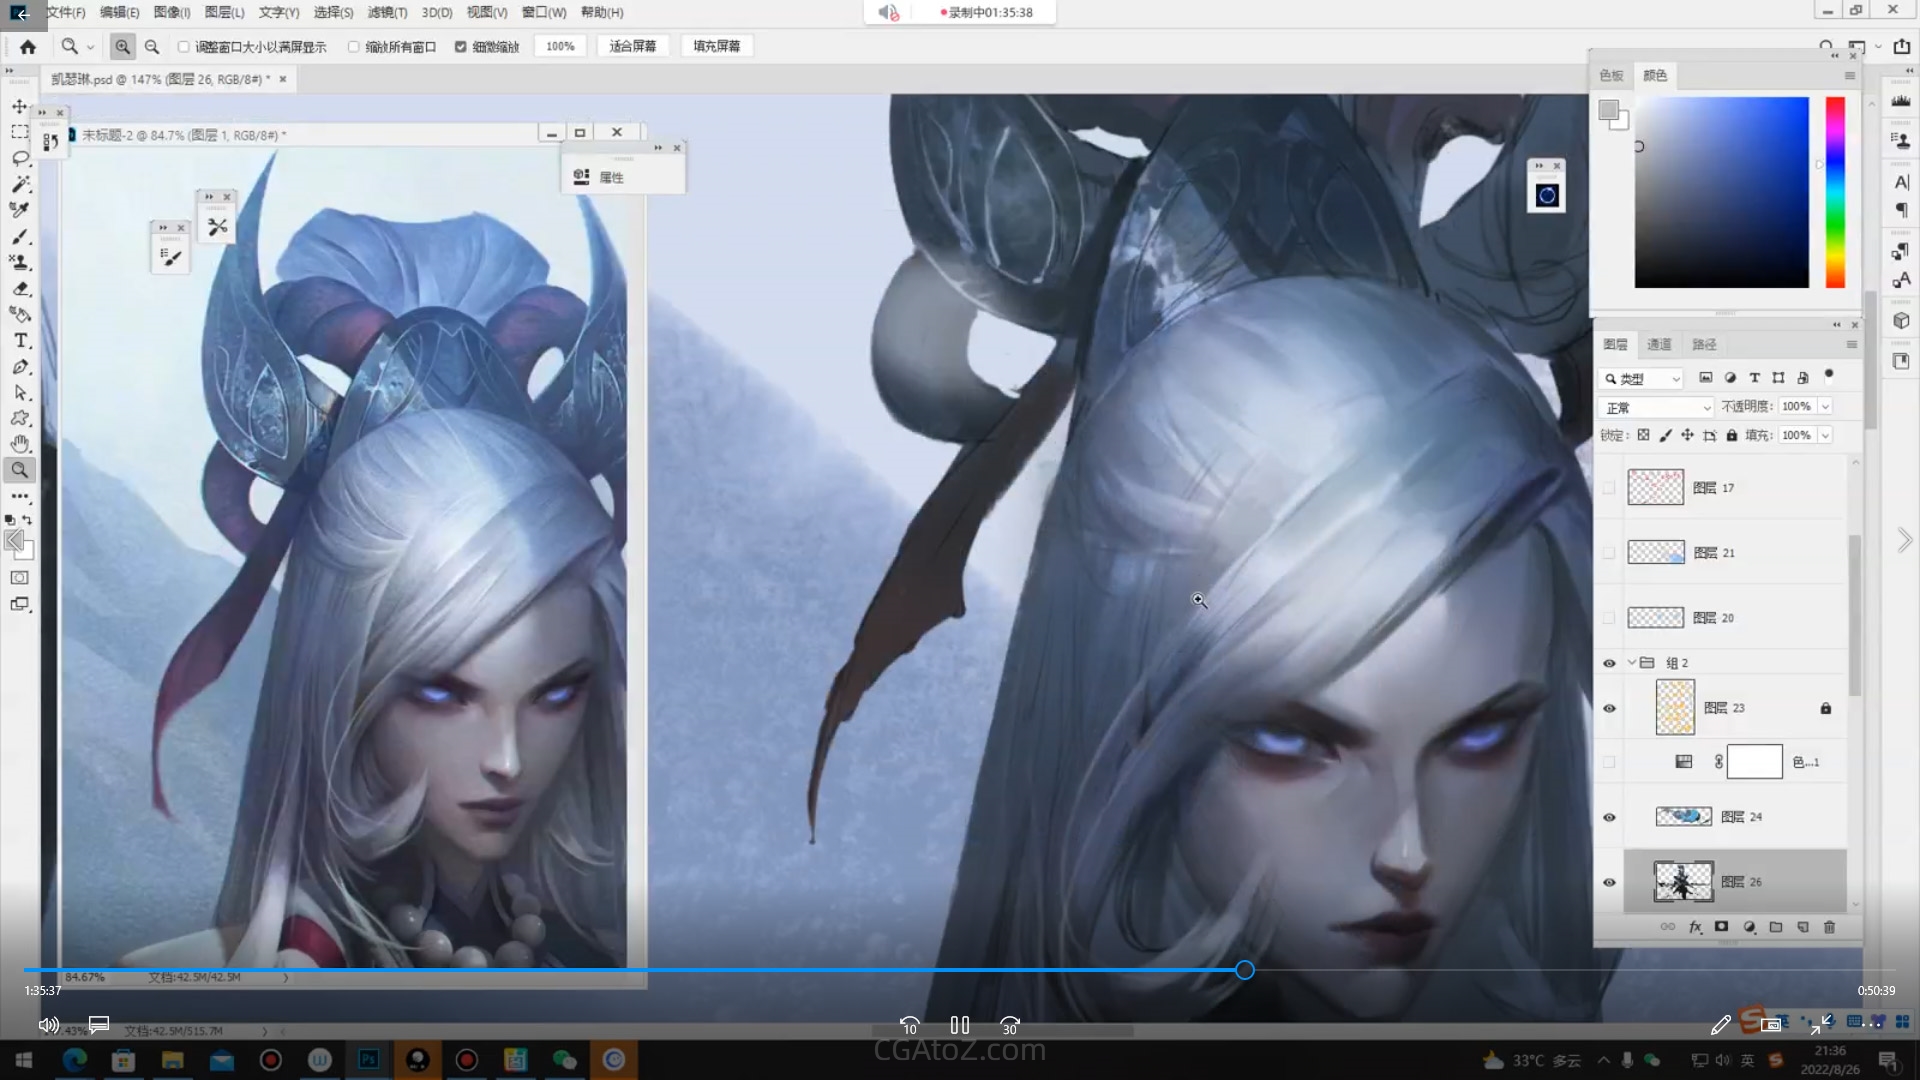Hide layer 24 using eye icon
This screenshot has height=1080, width=1920.
(x=1609, y=817)
